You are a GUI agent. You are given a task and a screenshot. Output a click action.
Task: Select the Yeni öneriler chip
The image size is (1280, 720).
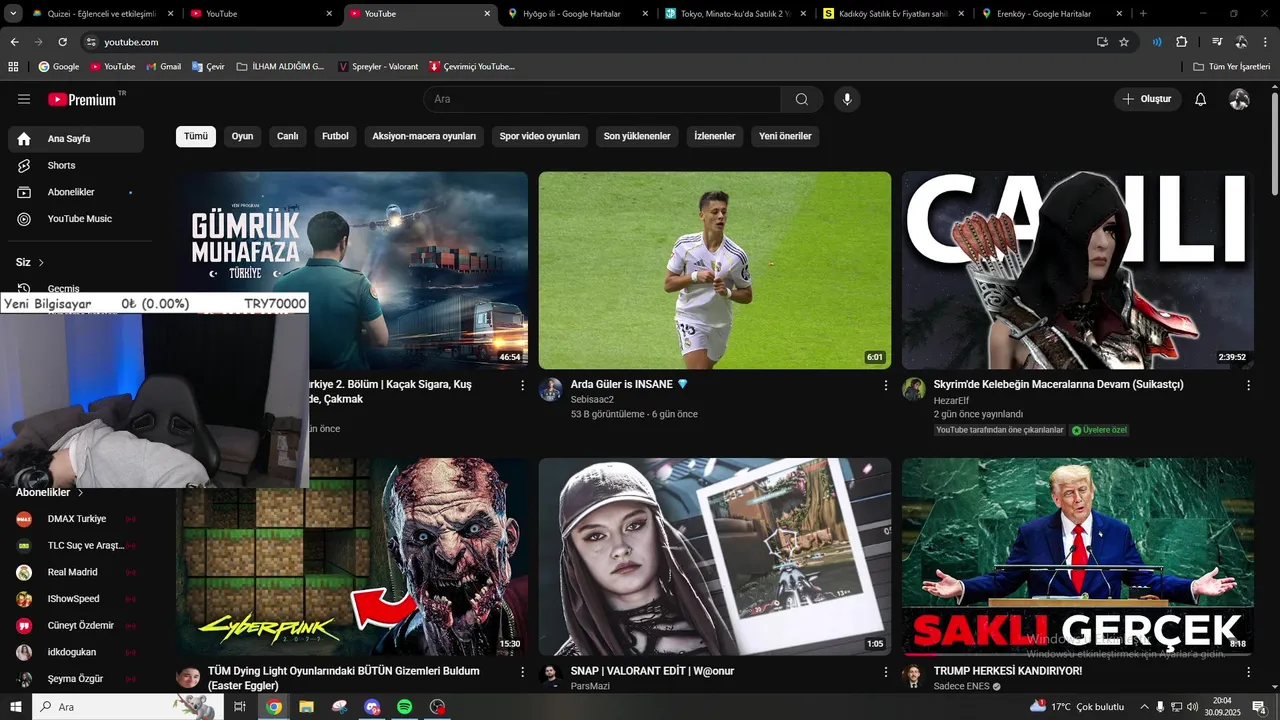[x=785, y=136]
